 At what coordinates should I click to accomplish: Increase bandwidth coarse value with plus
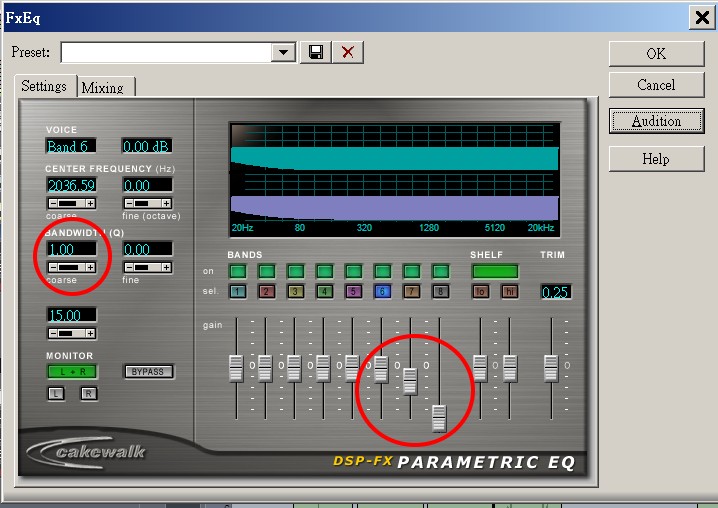pos(90,267)
